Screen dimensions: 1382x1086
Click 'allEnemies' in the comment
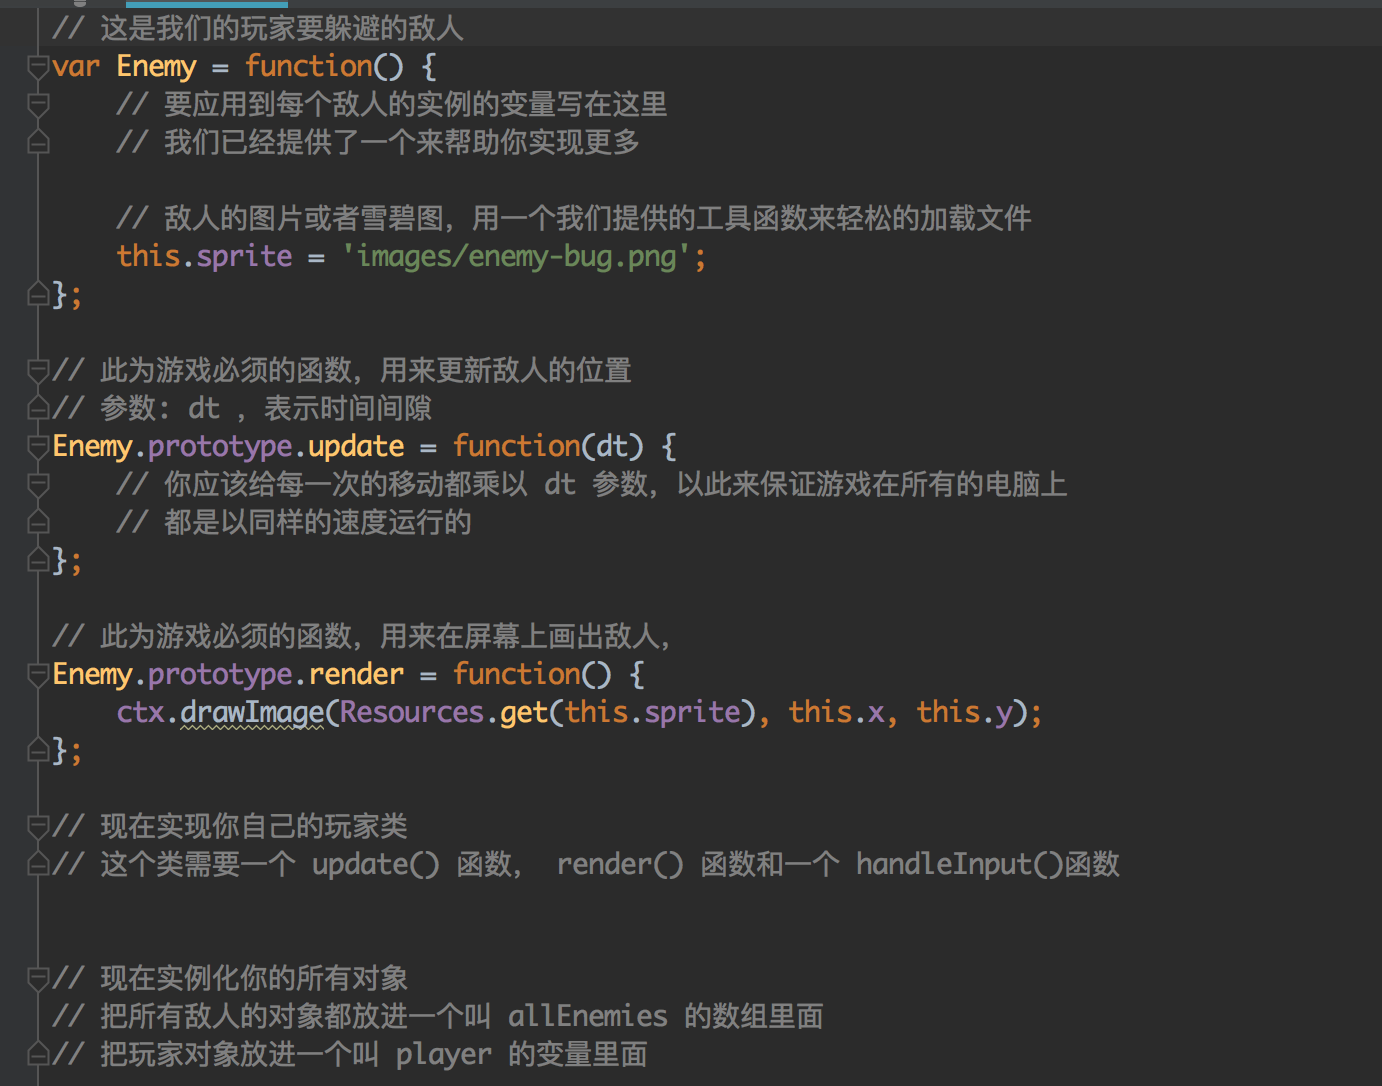pyautogui.click(x=588, y=1017)
